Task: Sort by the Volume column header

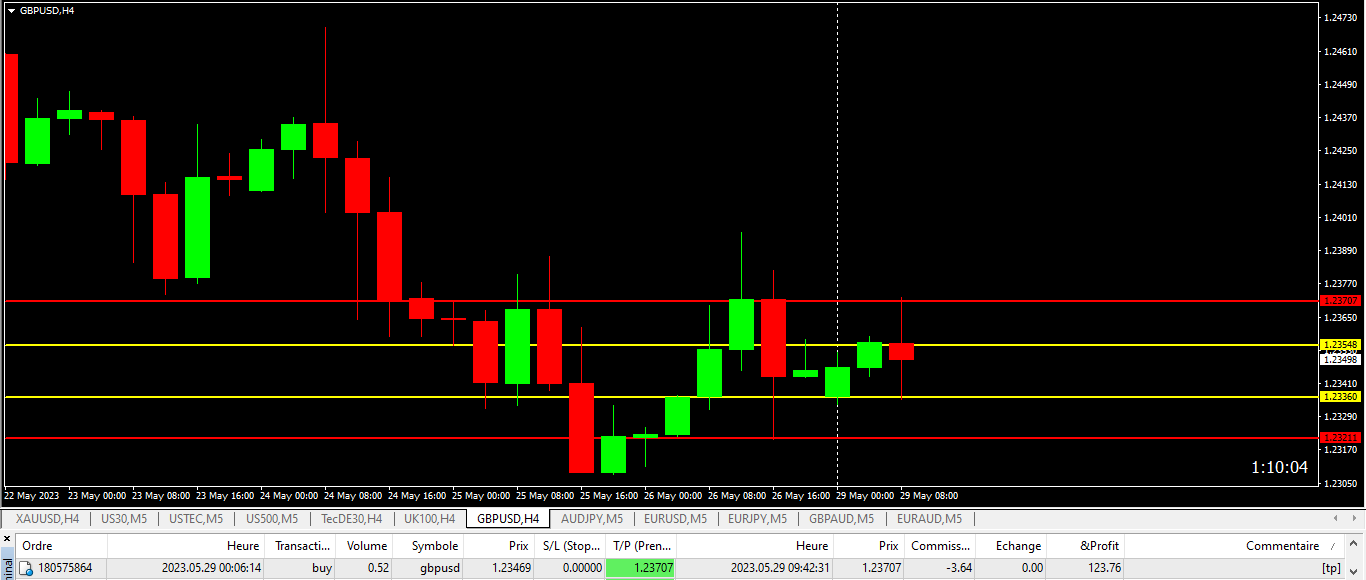Action: (x=364, y=546)
